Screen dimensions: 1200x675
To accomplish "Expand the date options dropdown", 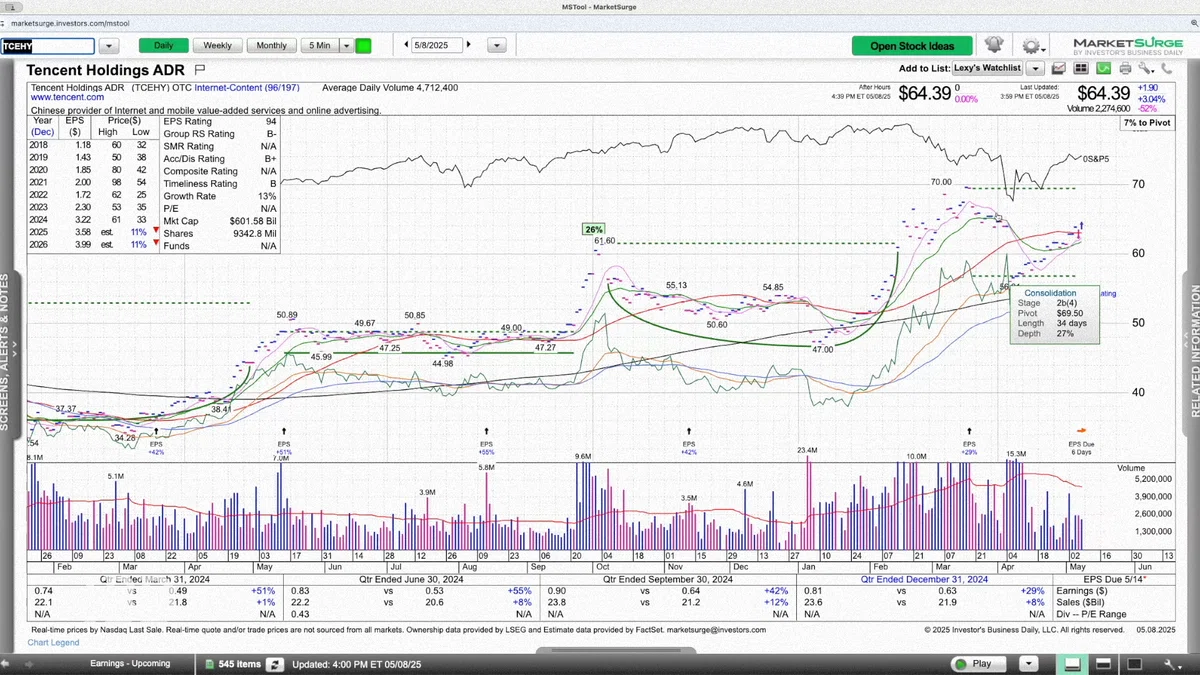I will pyautogui.click(x=496, y=46).
